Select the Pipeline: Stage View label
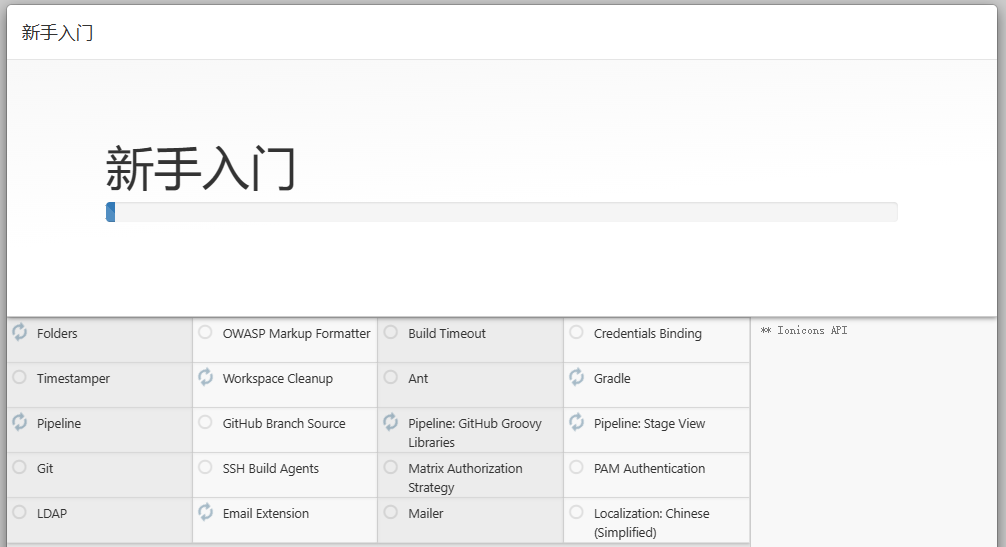Image resolution: width=1006 pixels, height=547 pixels. coord(649,424)
